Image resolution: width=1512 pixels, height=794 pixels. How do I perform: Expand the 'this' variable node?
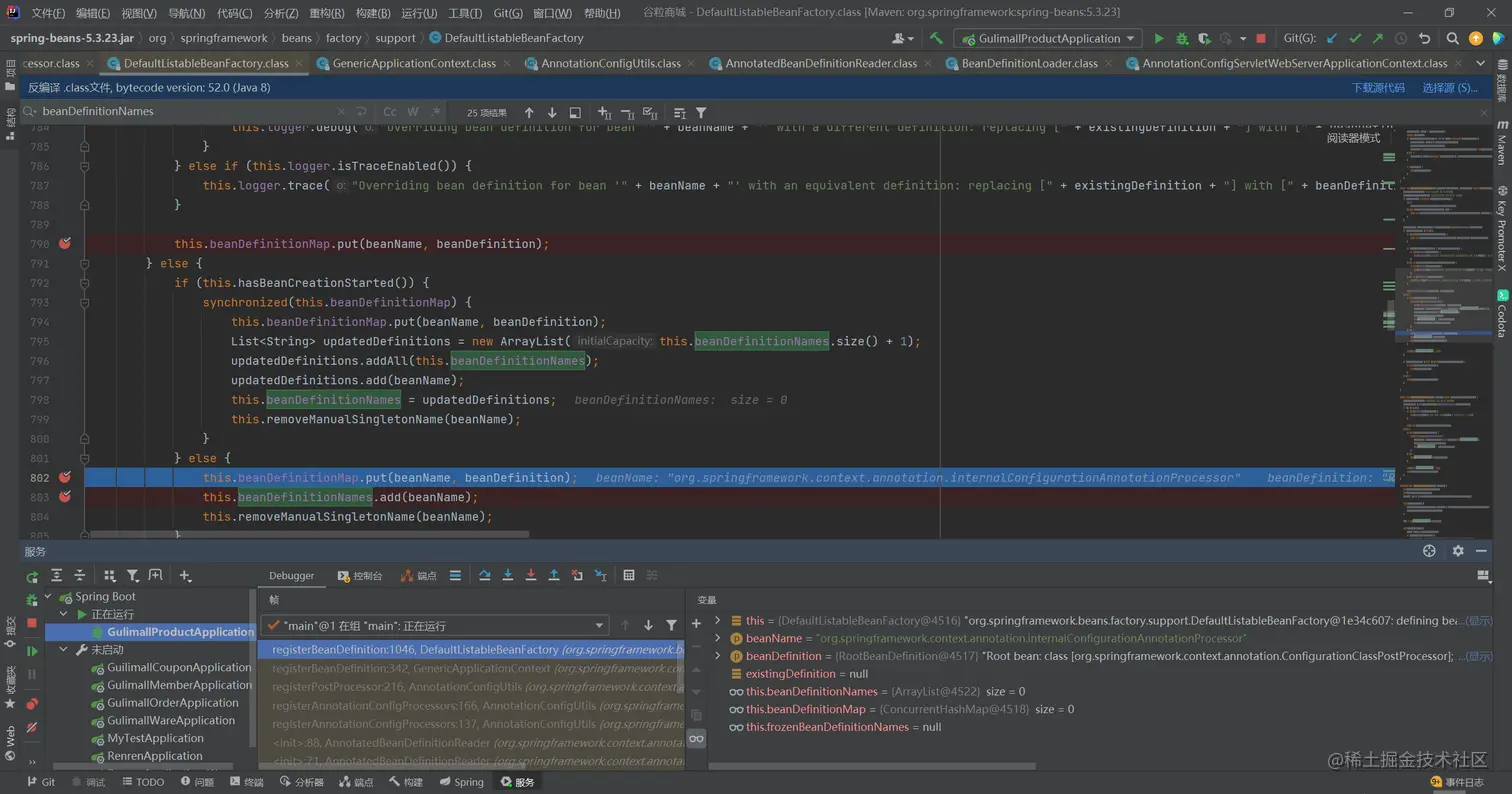point(717,621)
